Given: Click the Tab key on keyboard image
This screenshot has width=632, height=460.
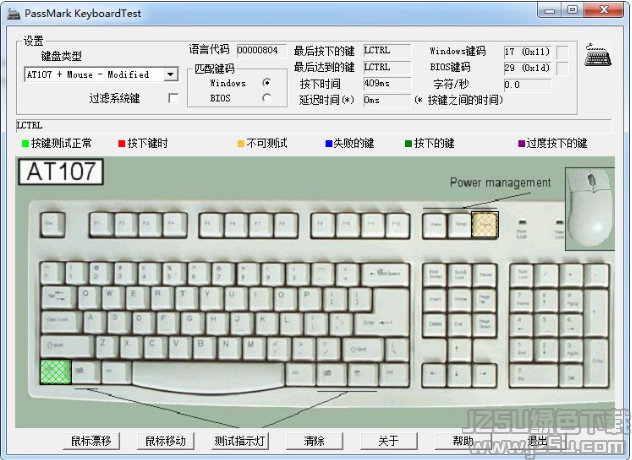Looking at the screenshot, I should click(x=58, y=298).
